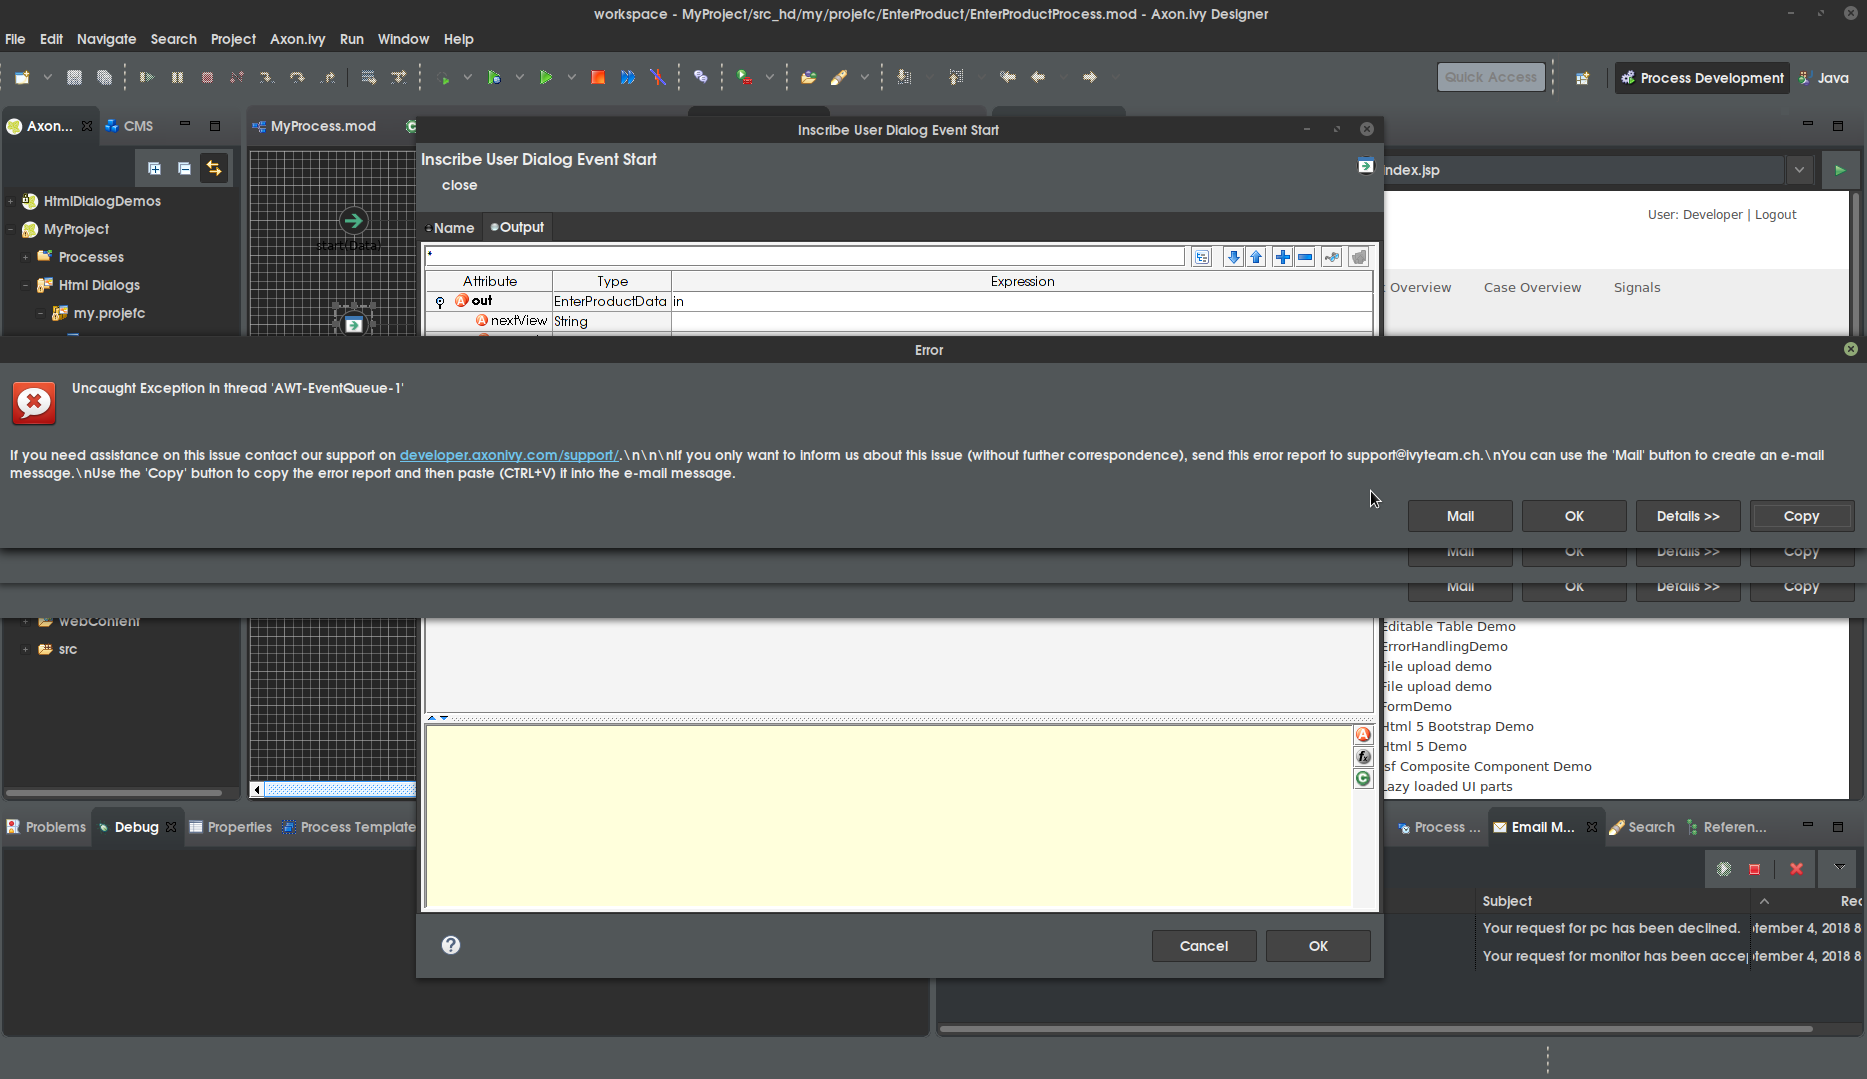Viewport: 1867px width, 1079px height.
Task: Click the crossed-out animation toolbar icon
Action: click(658, 77)
